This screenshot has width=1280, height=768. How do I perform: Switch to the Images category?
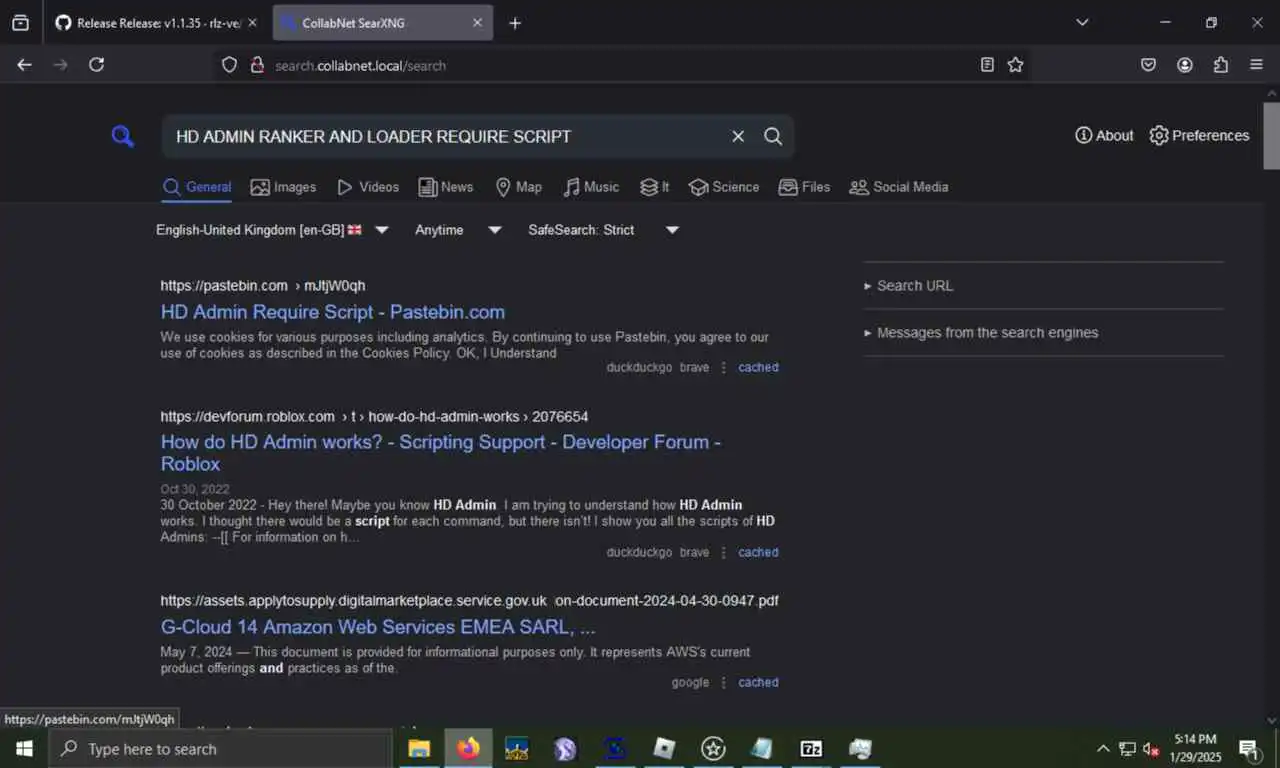point(283,187)
